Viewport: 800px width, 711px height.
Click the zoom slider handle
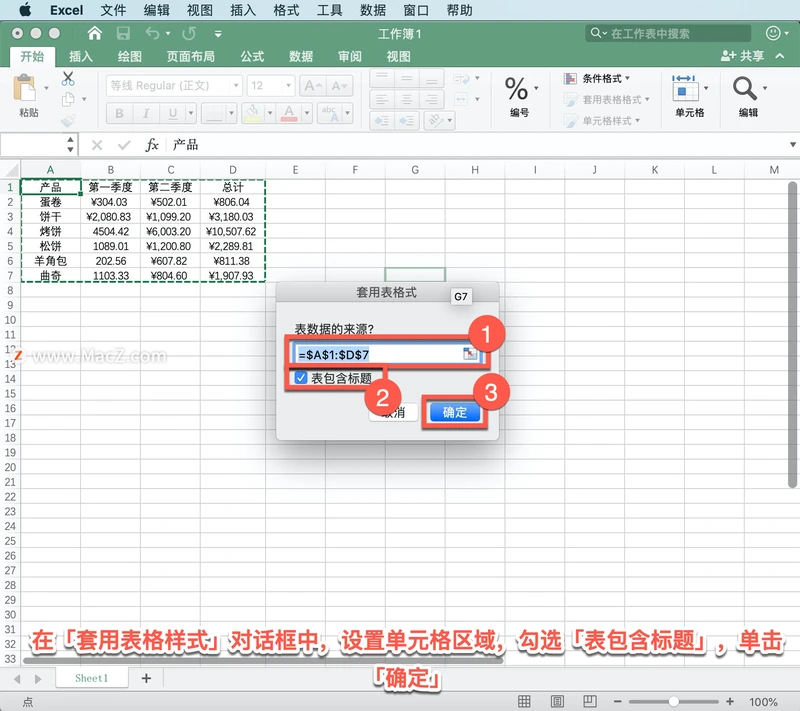pos(674,702)
